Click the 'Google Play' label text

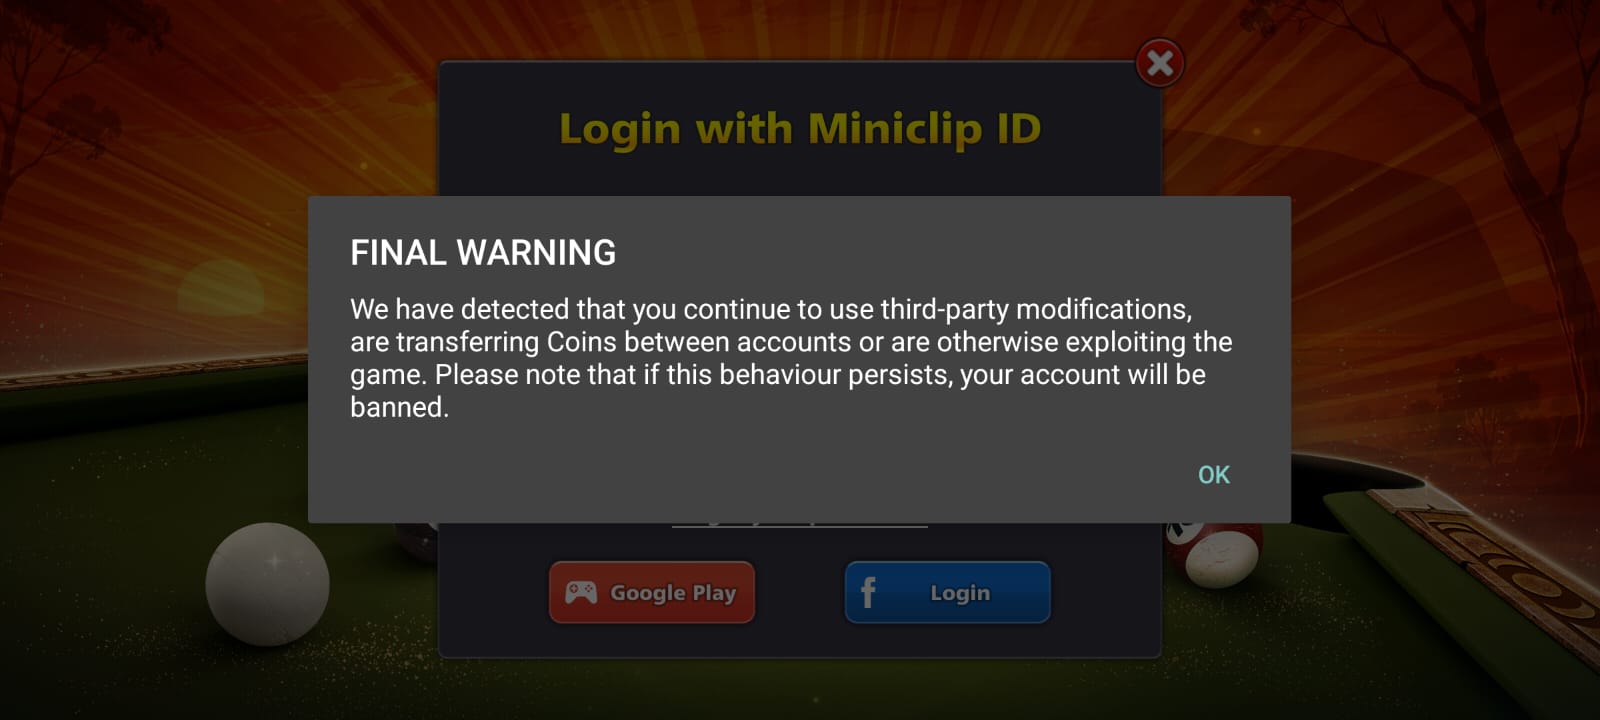[673, 593]
